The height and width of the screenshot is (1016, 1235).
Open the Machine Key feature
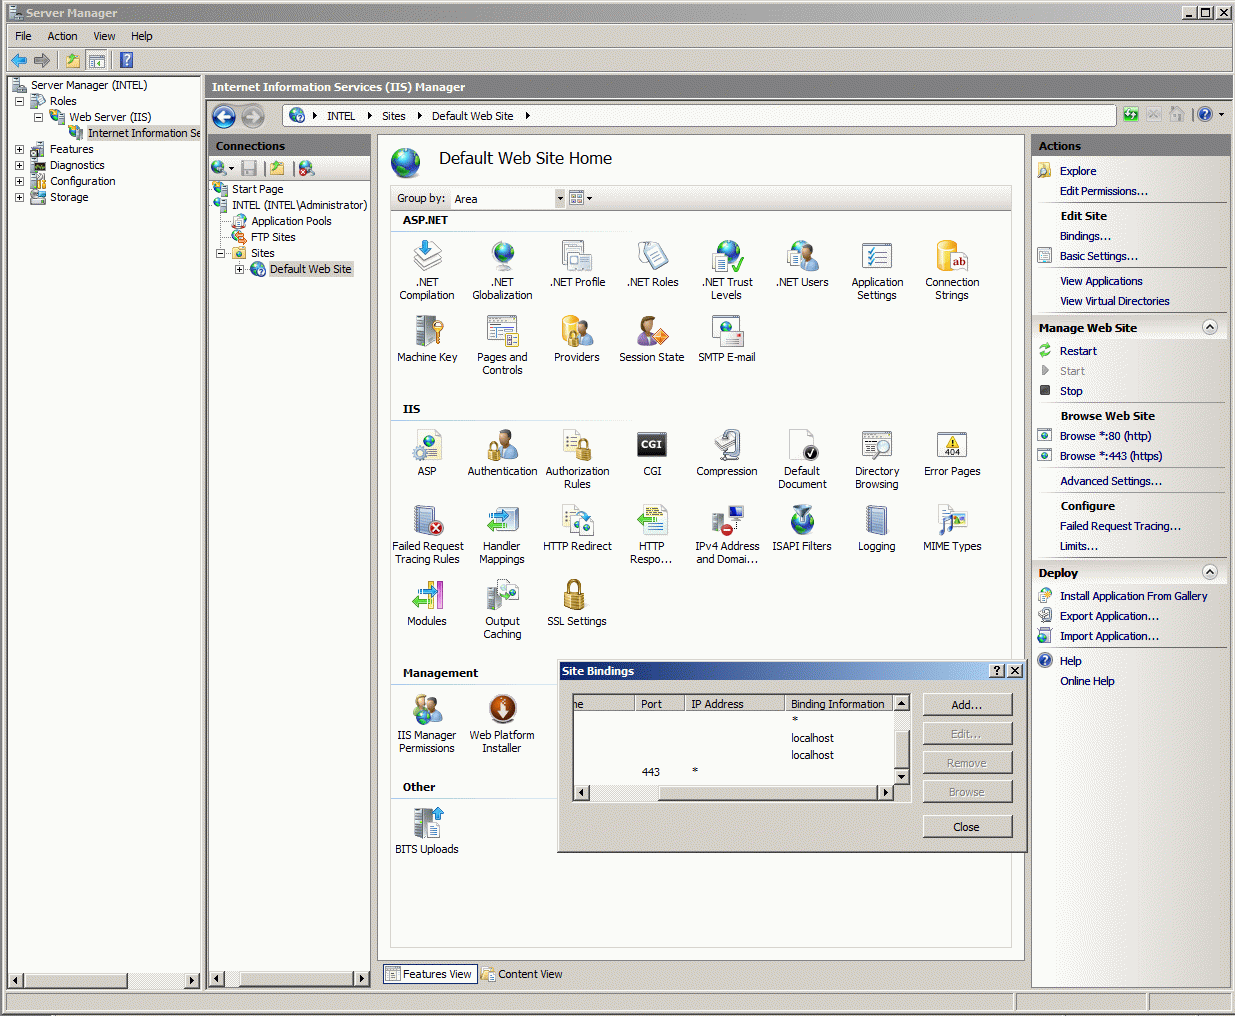pyautogui.click(x=427, y=339)
